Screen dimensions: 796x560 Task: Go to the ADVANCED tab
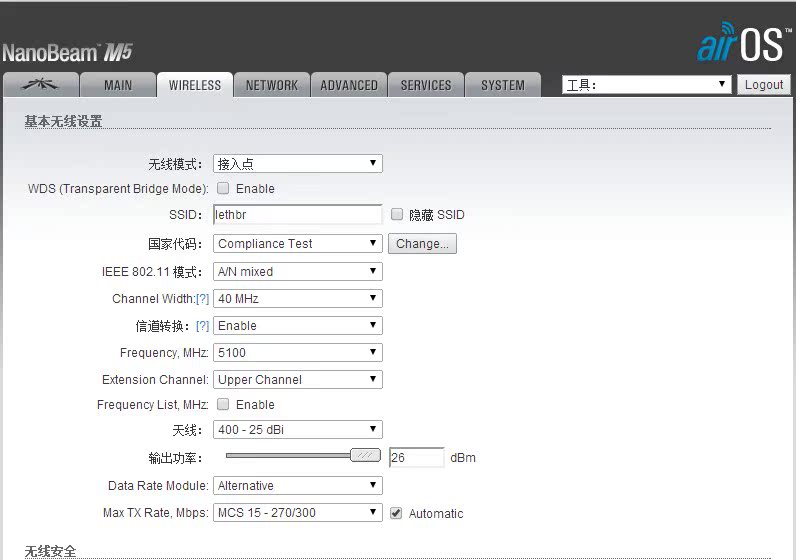coord(349,85)
